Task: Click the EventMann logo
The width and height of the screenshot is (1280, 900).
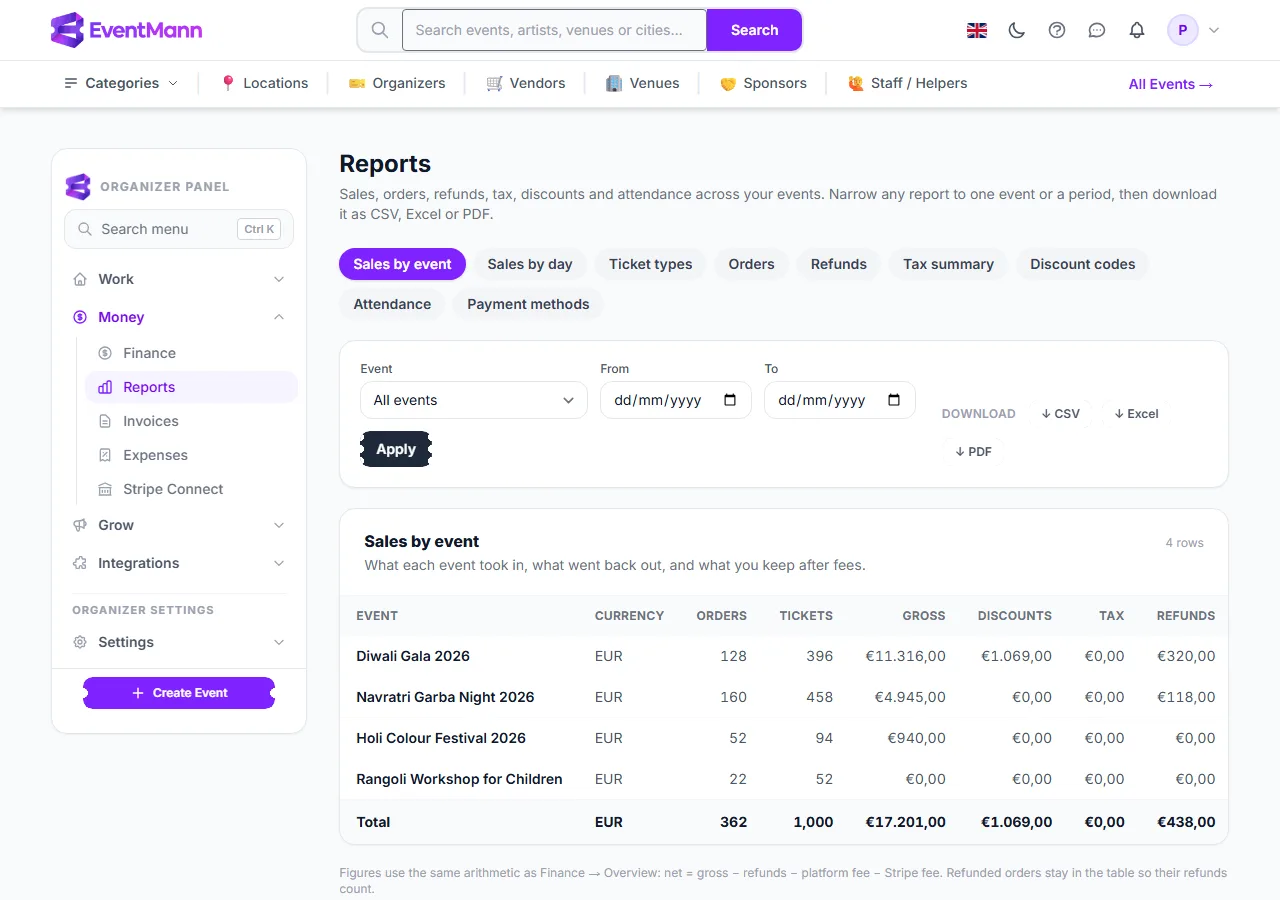Action: click(126, 30)
